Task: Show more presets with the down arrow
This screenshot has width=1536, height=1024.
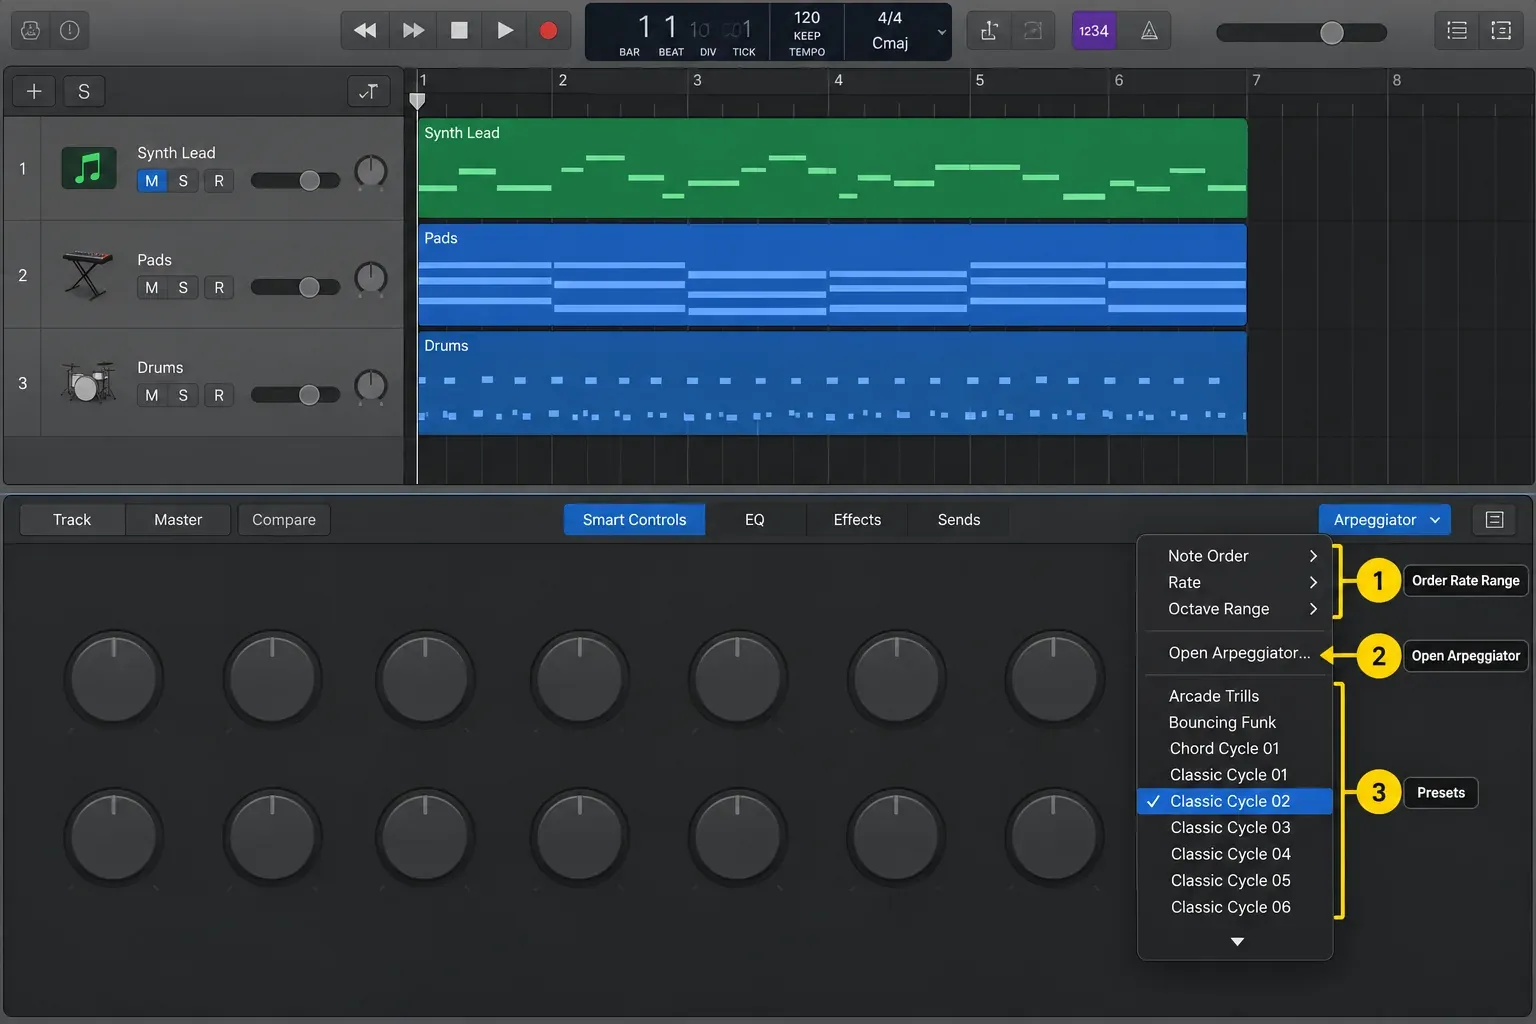Action: pos(1237,941)
